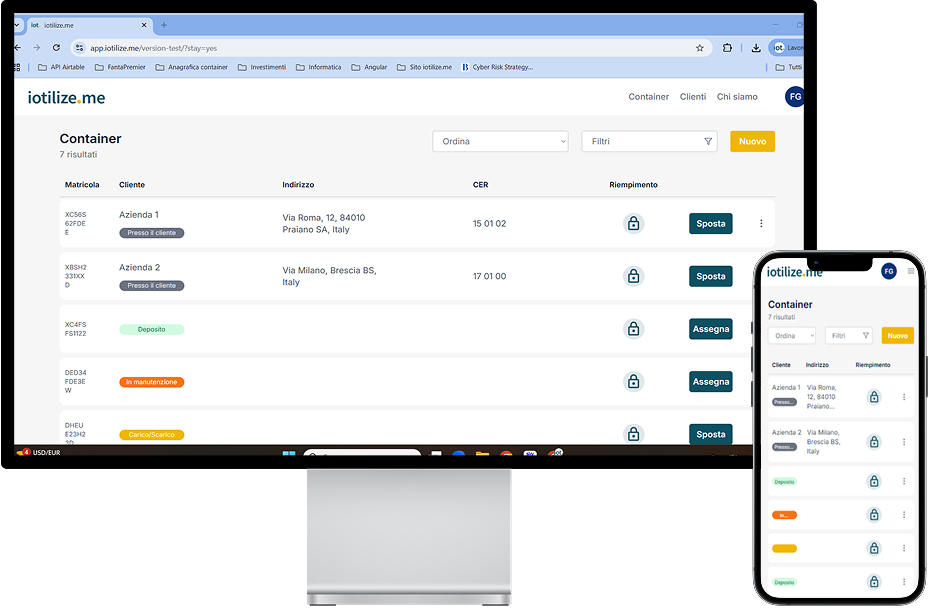Image resolution: width=929 pixels, height=614 pixels.
Task: Click the In manutenzione status badge on desktop
Action: [152, 382]
